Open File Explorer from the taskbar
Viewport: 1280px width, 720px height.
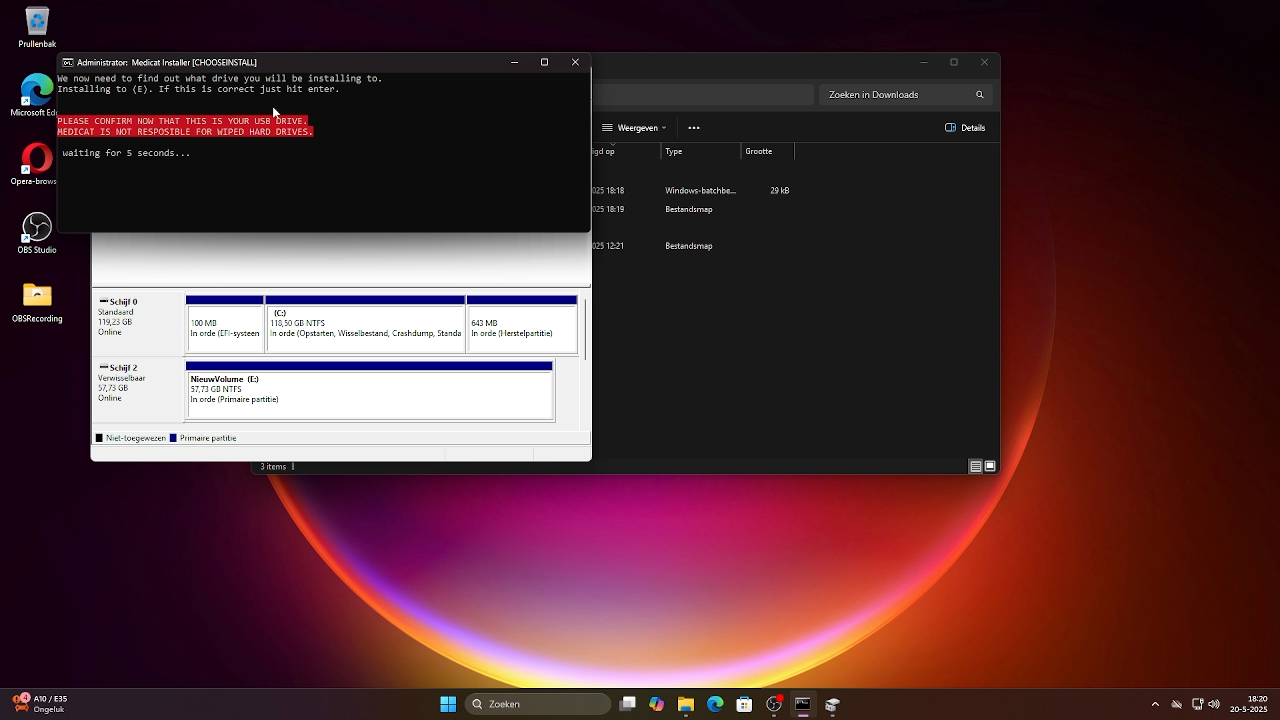pos(686,704)
